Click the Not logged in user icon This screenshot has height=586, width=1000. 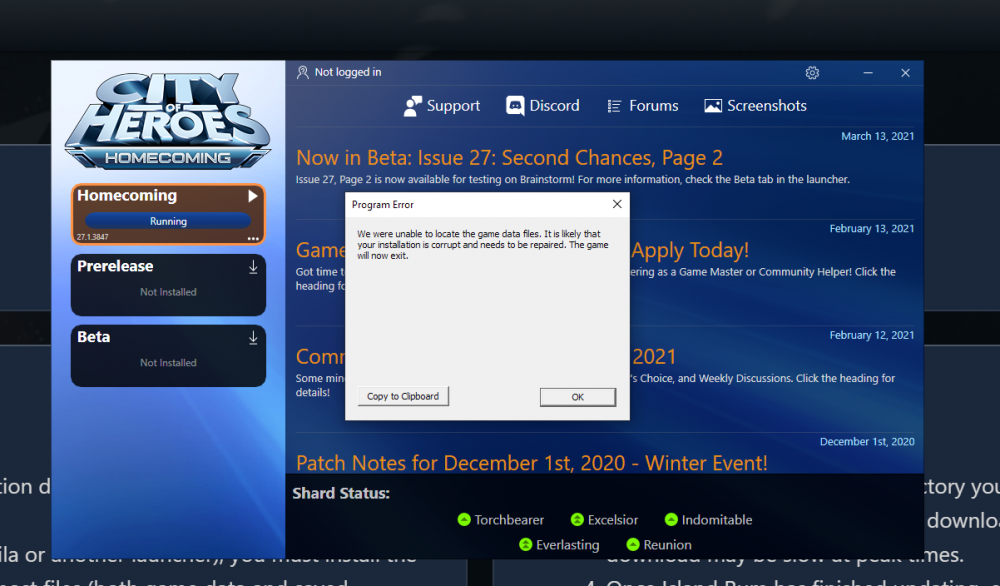pos(303,73)
